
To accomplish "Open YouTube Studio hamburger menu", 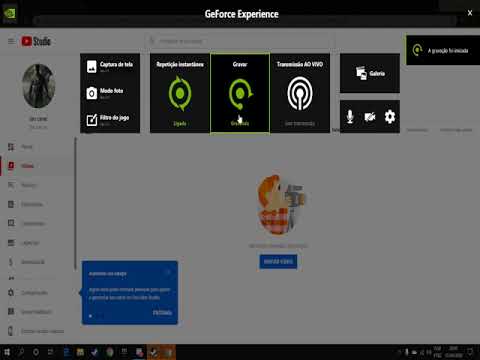I will tap(11, 41).
